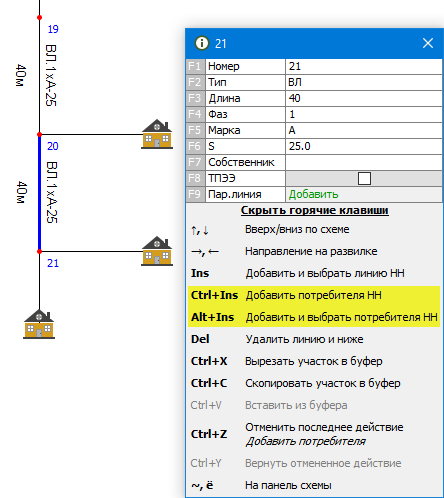Click the red node dot numbered 20
Viewport: 444px width, 498px height.
39,134
